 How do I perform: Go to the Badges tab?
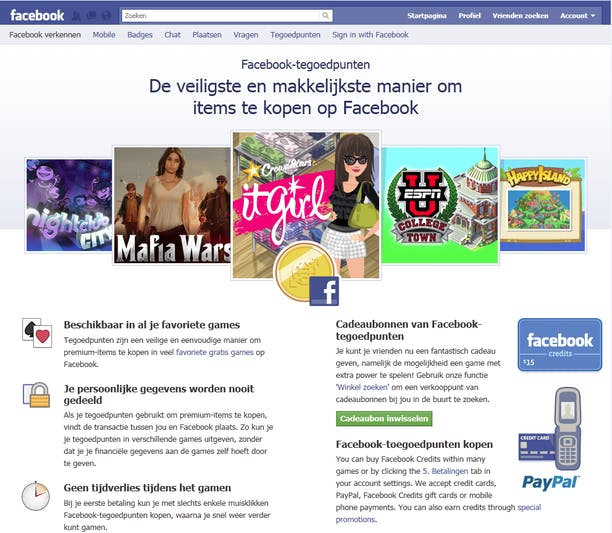pyautogui.click(x=140, y=35)
